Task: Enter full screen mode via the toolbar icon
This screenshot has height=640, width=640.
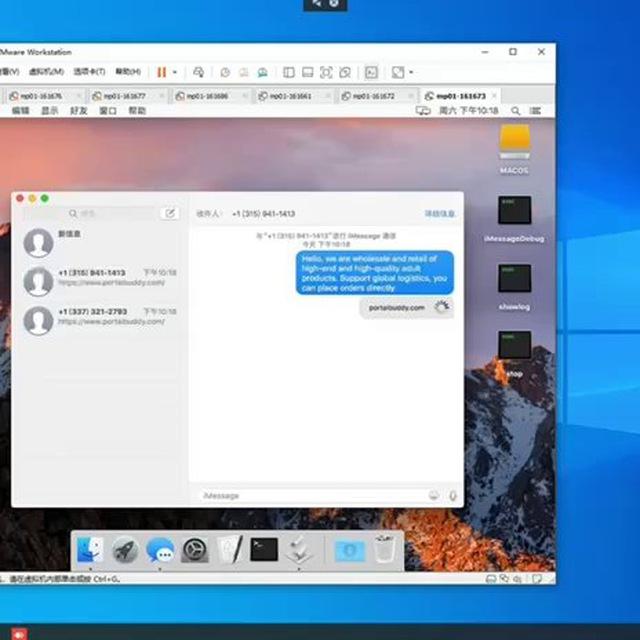Action: 326,73
